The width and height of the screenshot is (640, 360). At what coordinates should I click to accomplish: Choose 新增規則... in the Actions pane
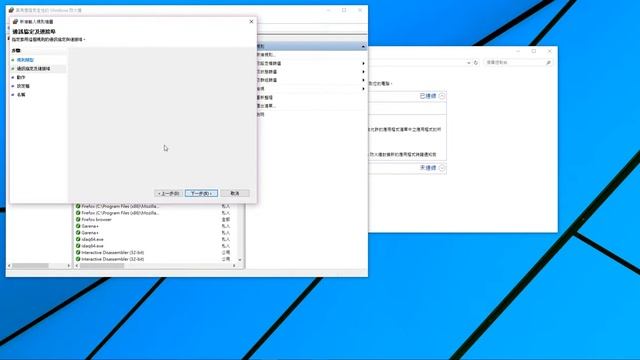[266, 55]
